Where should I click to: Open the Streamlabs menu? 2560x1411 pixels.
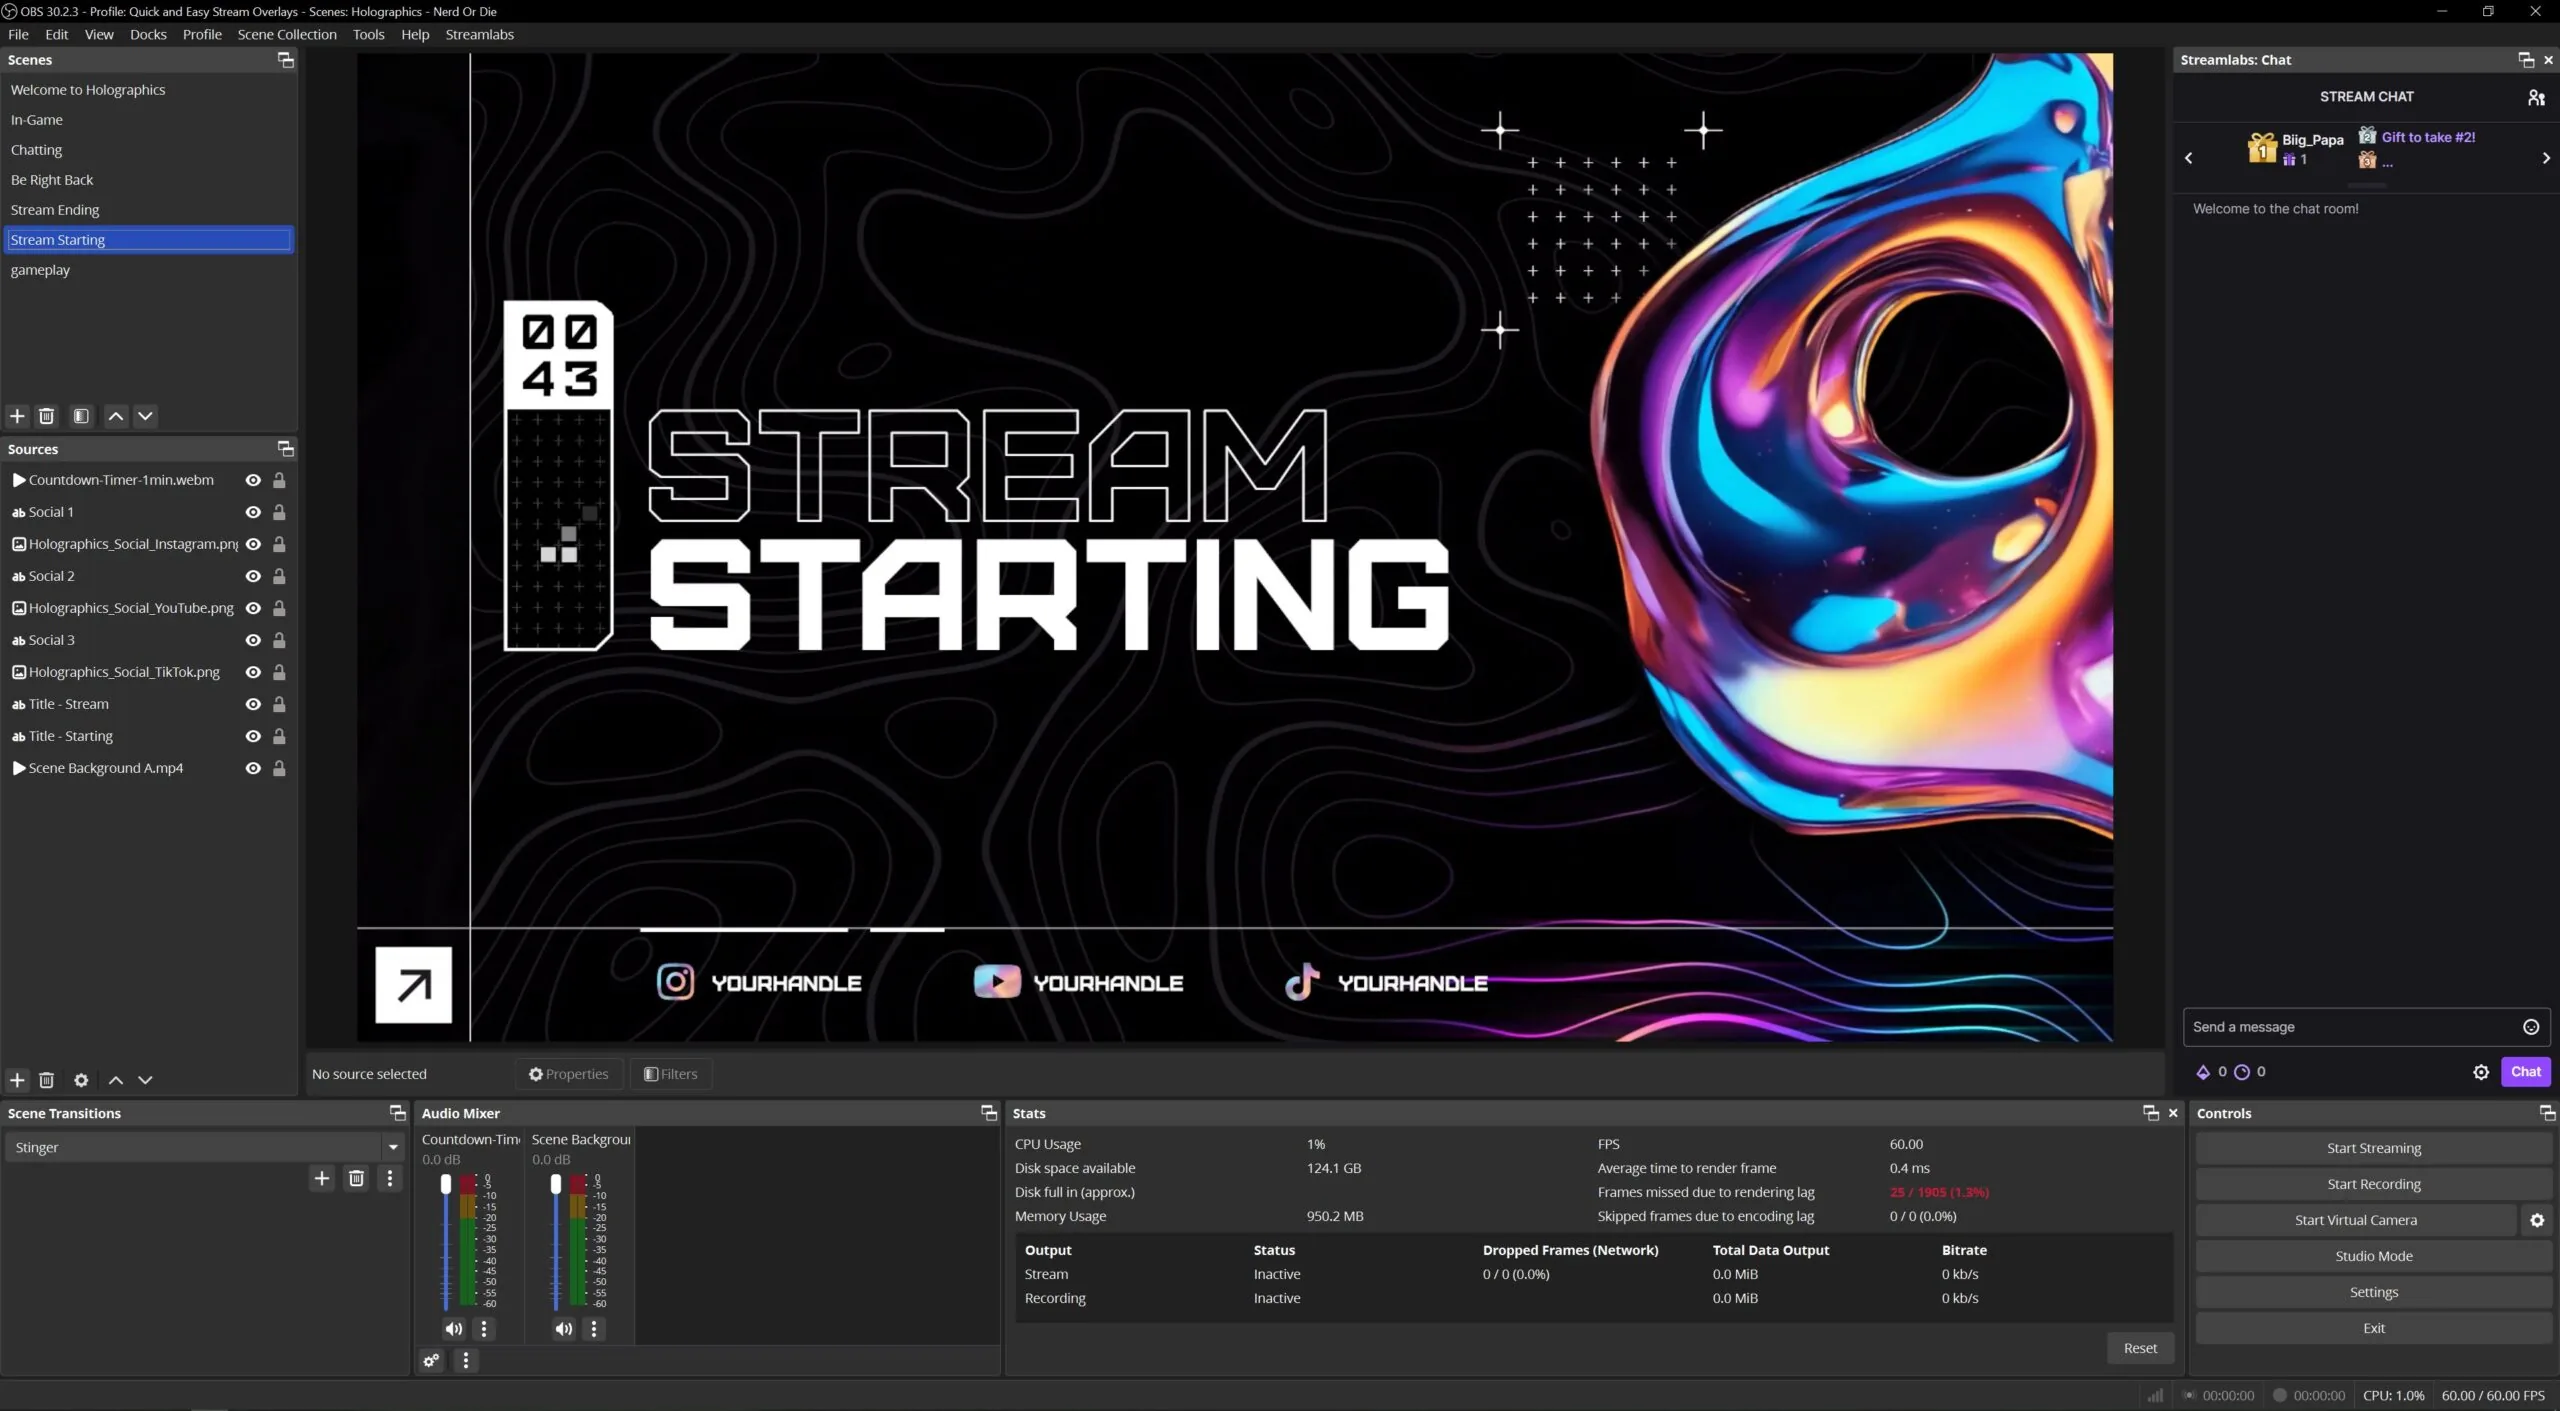[x=479, y=34]
